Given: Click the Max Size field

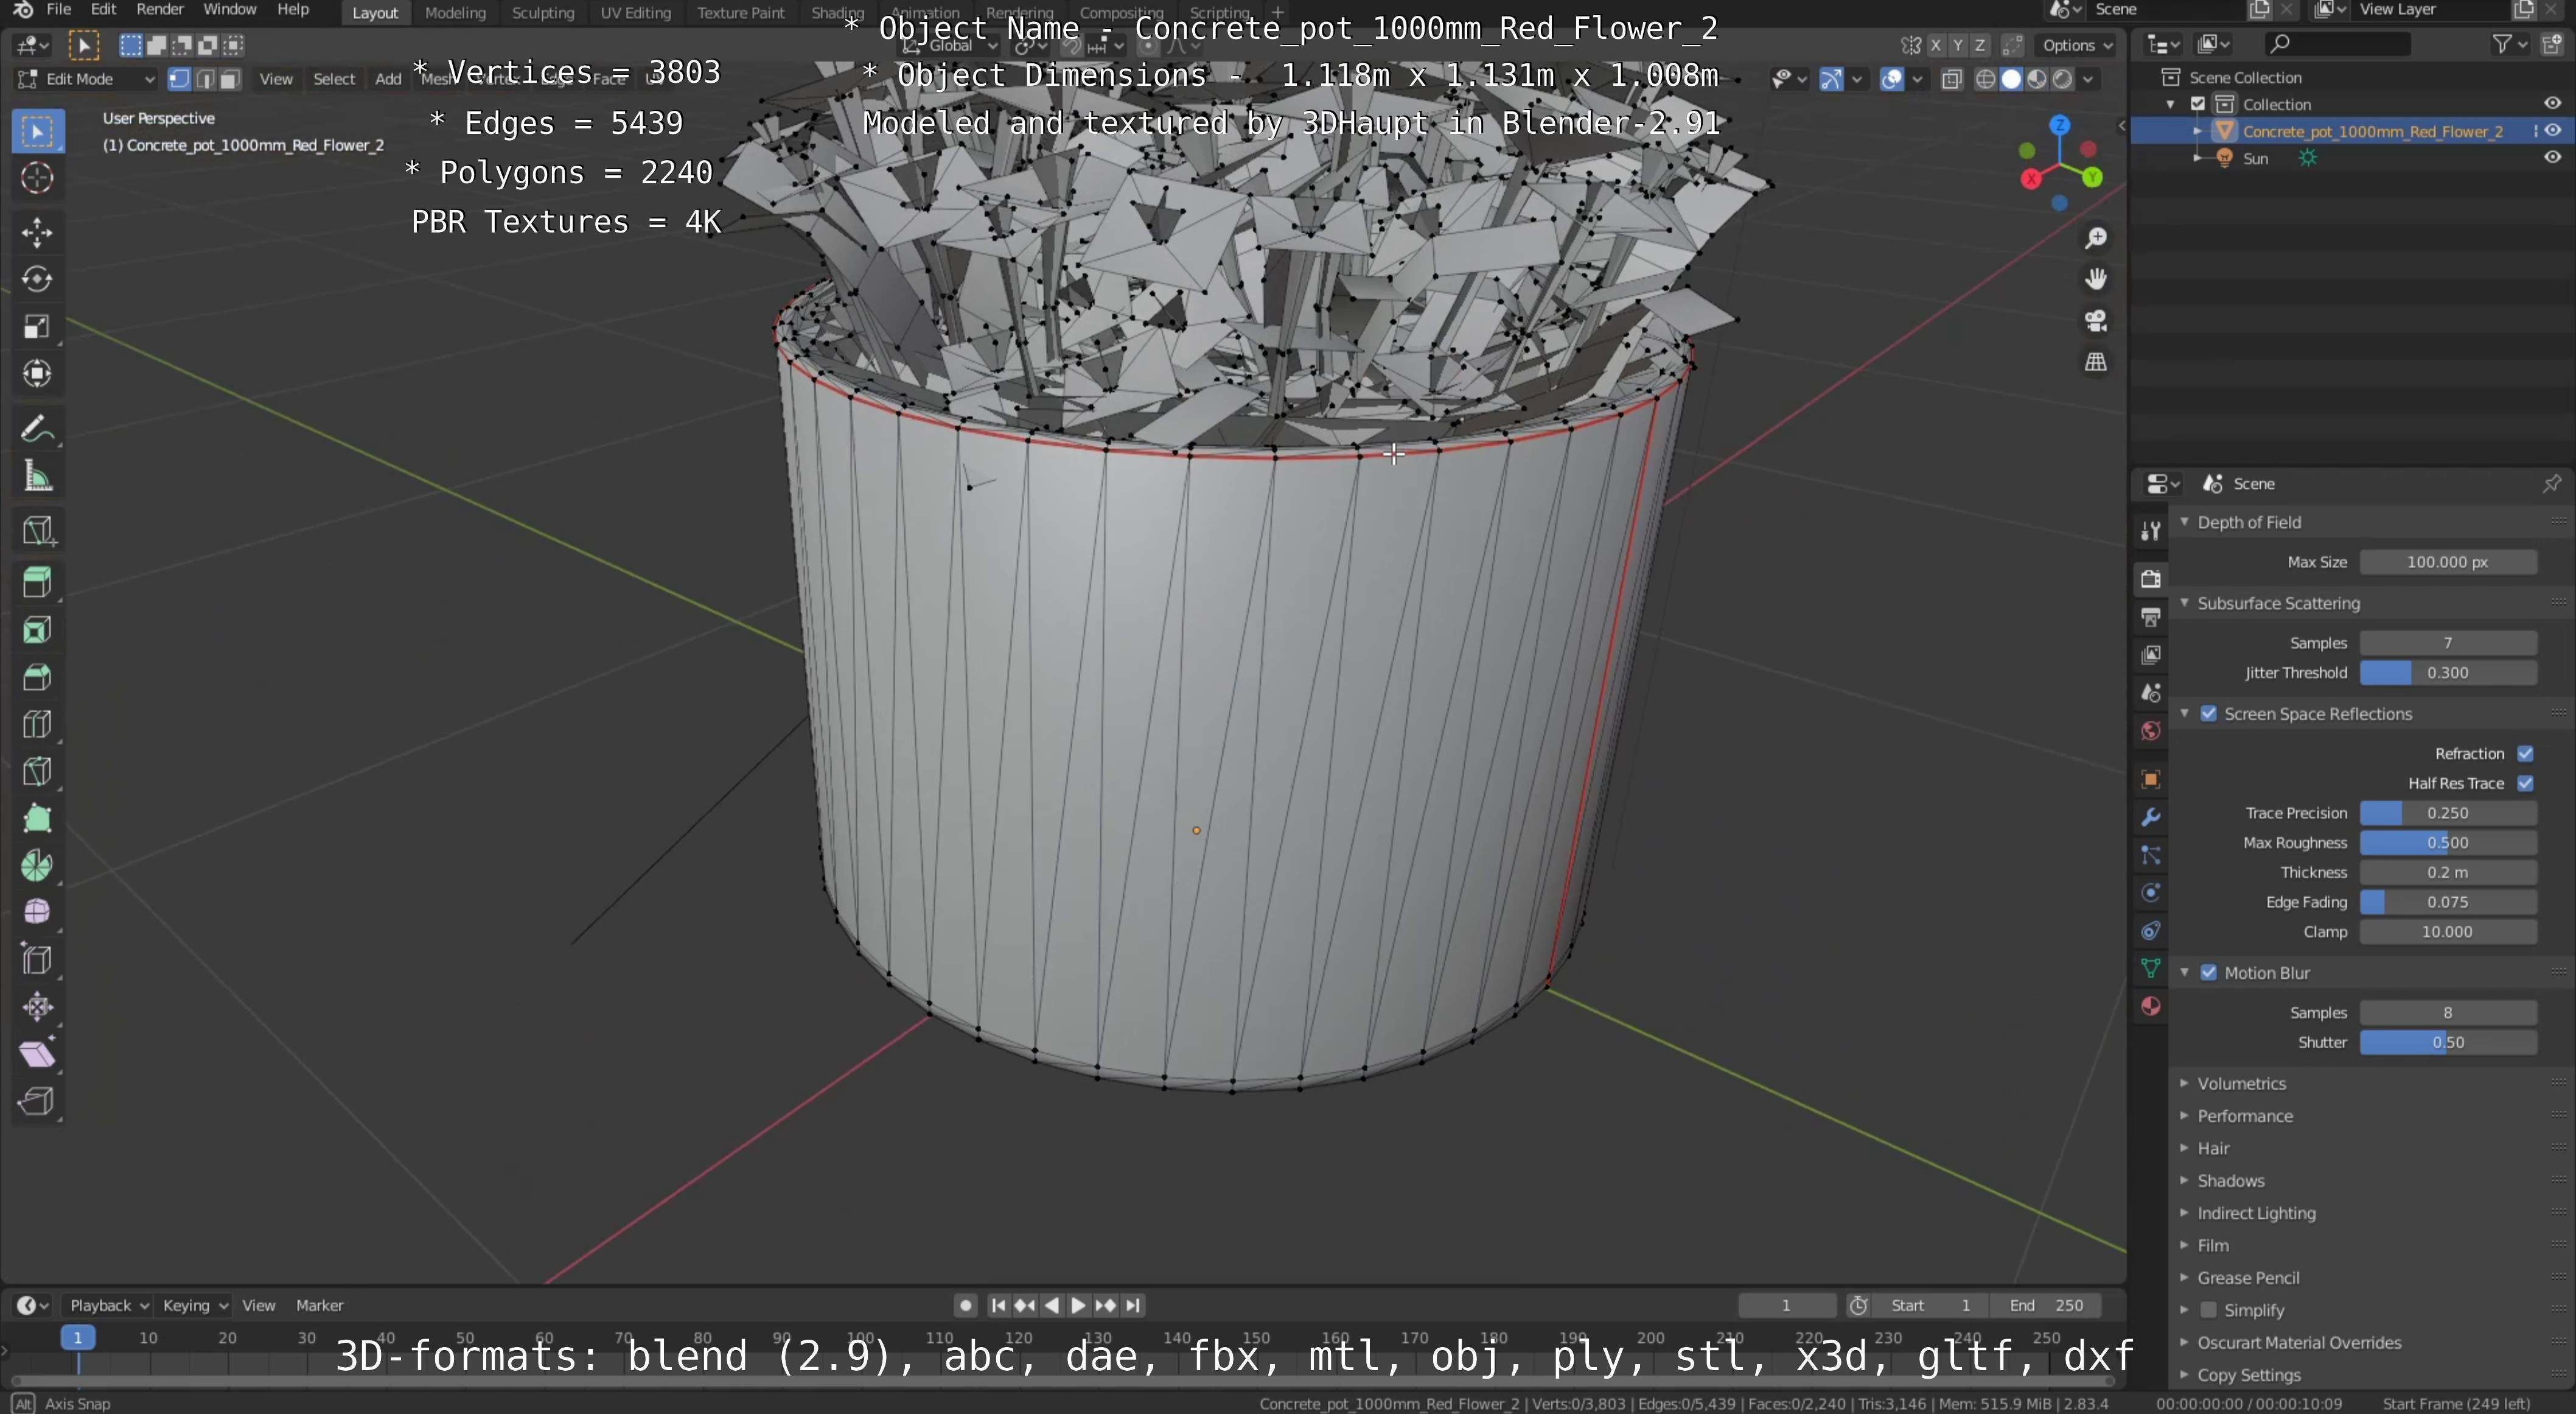Looking at the screenshot, I should click(2448, 562).
